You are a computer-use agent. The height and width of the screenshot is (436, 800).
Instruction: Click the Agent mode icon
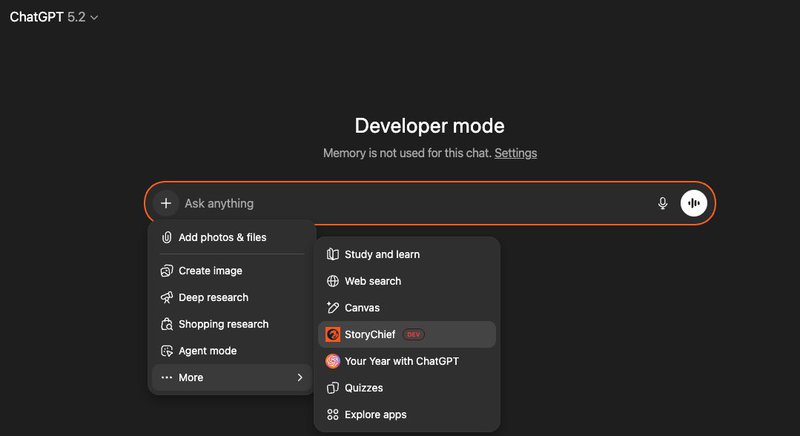pos(166,351)
